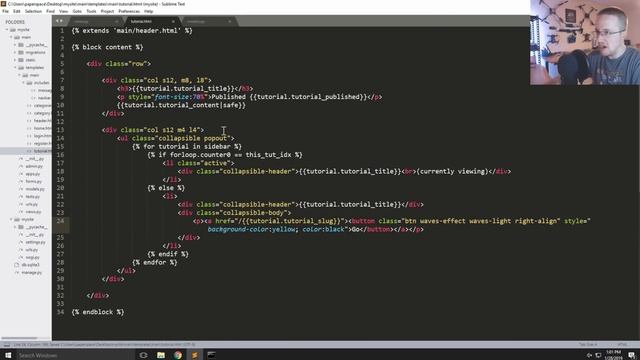Select the templates folder icon
The height and width of the screenshot is (360, 640).
(x=21, y=68)
